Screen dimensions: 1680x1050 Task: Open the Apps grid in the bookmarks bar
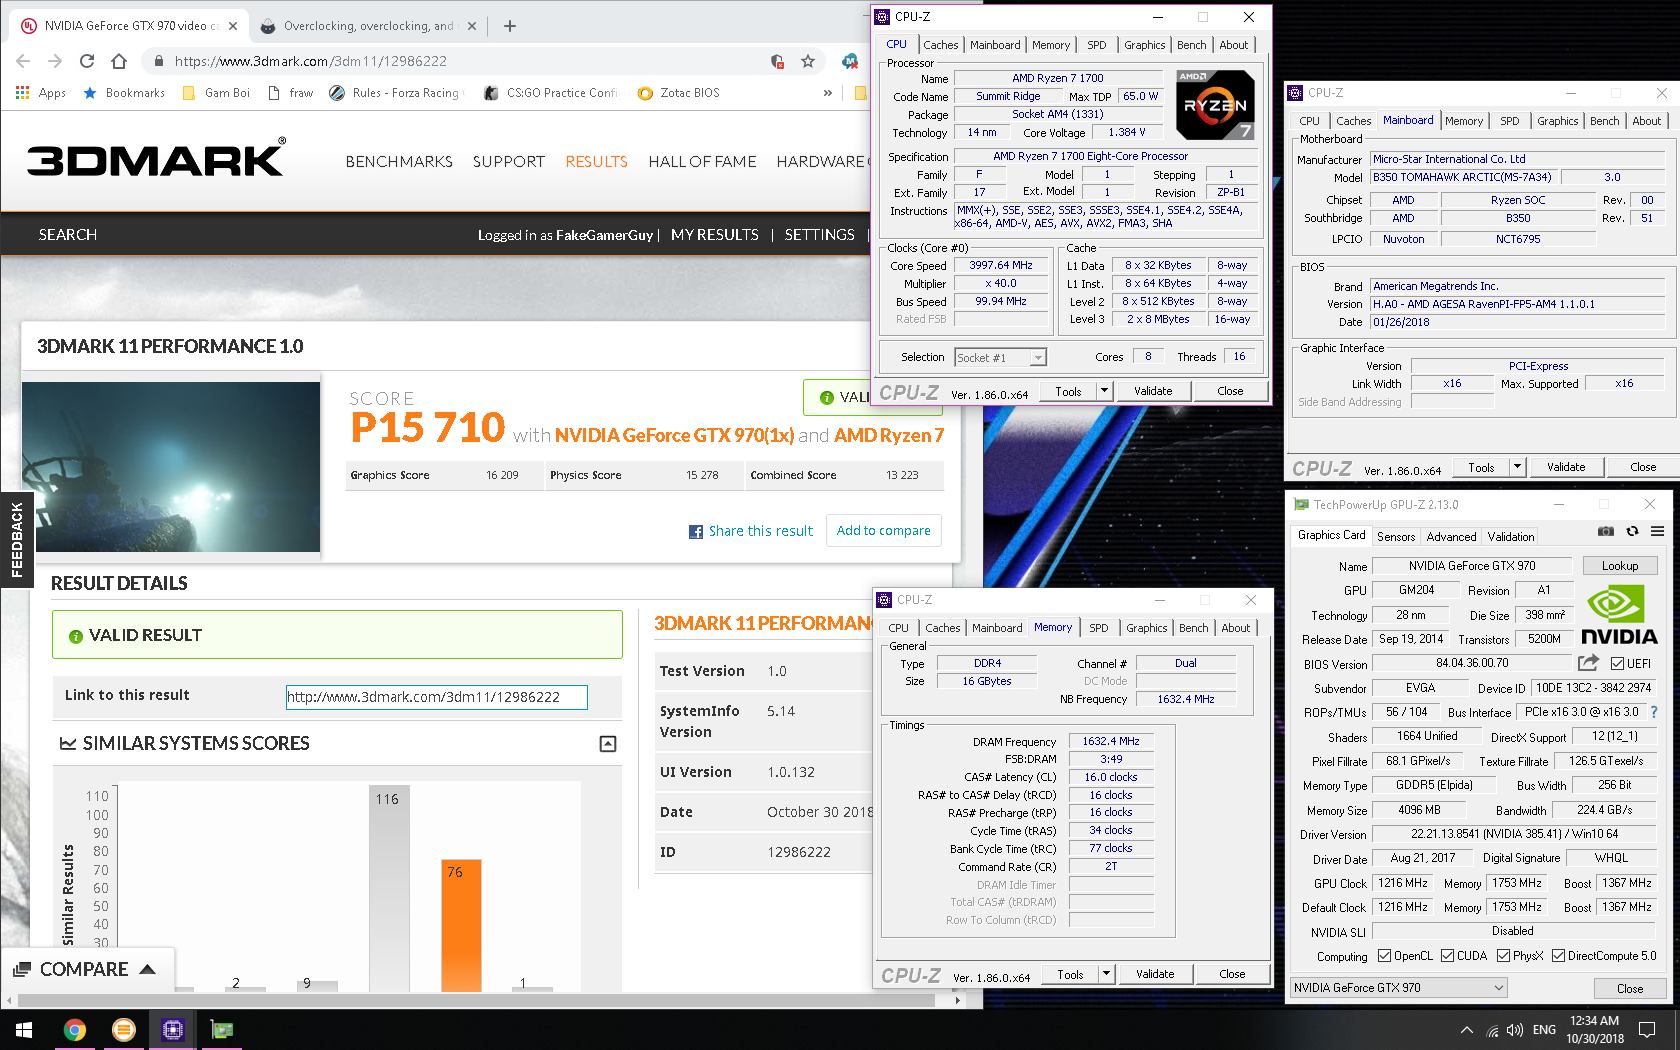coord(41,93)
